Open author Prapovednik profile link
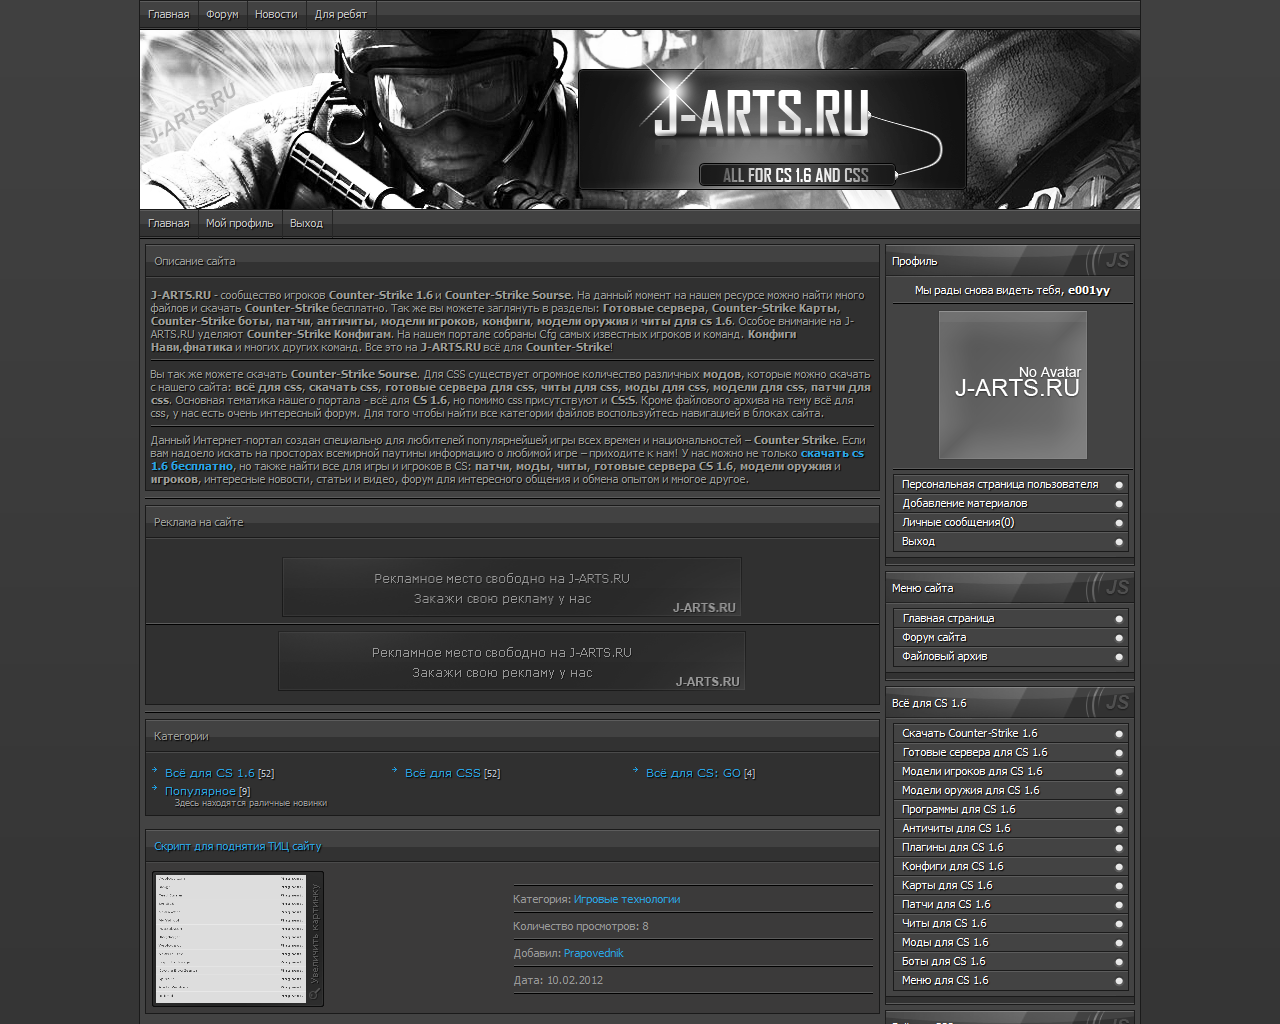1280x1024 pixels. point(593,953)
